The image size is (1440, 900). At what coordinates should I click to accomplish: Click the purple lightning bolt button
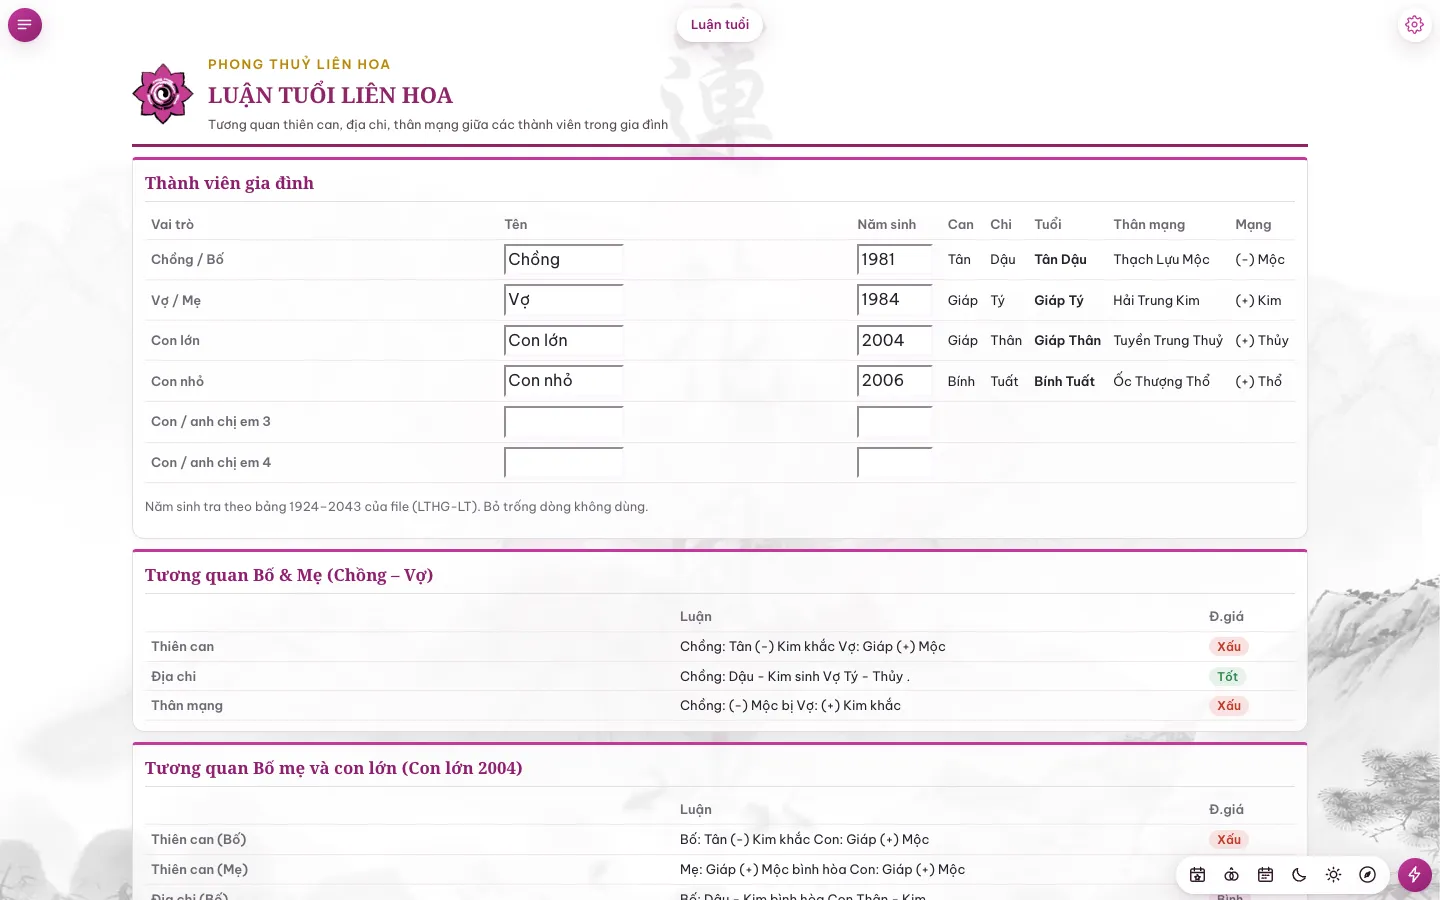pos(1414,875)
